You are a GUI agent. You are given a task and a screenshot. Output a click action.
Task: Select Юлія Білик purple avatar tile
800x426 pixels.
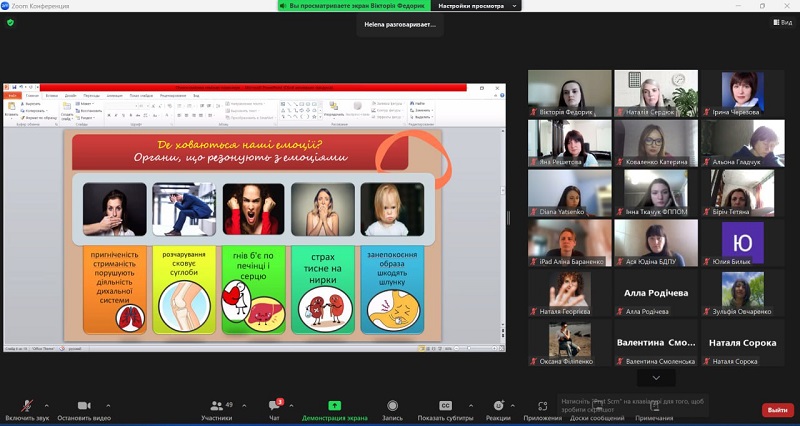(742, 245)
